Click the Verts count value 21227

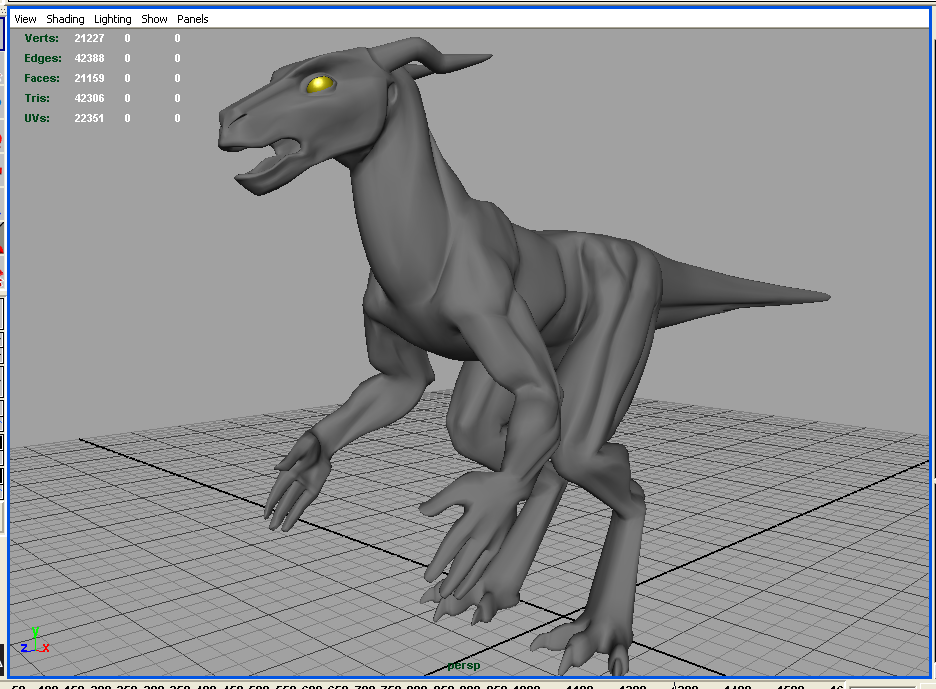point(89,38)
